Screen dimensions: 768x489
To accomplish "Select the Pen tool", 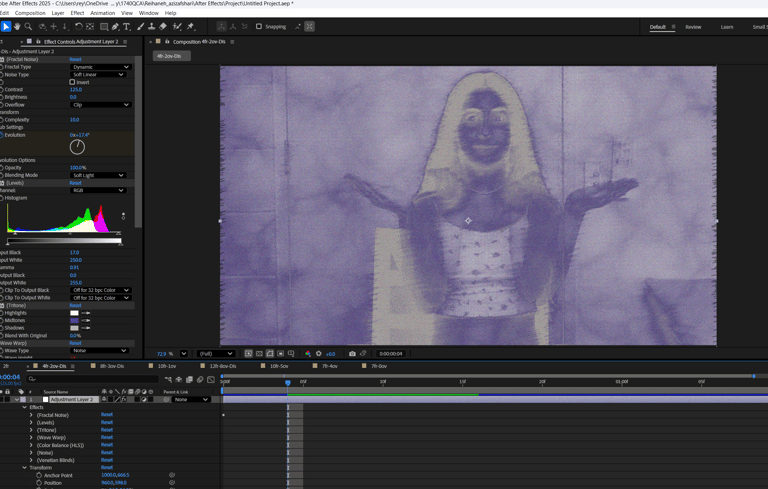I will click(x=115, y=26).
